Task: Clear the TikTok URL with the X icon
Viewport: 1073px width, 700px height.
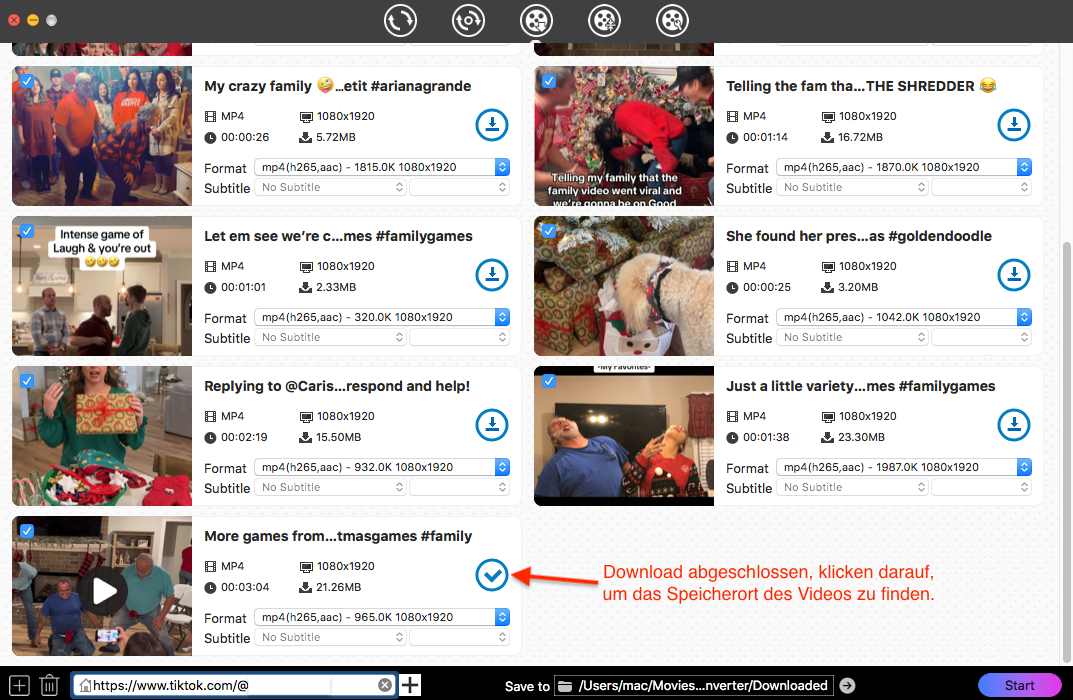Action: [x=385, y=685]
